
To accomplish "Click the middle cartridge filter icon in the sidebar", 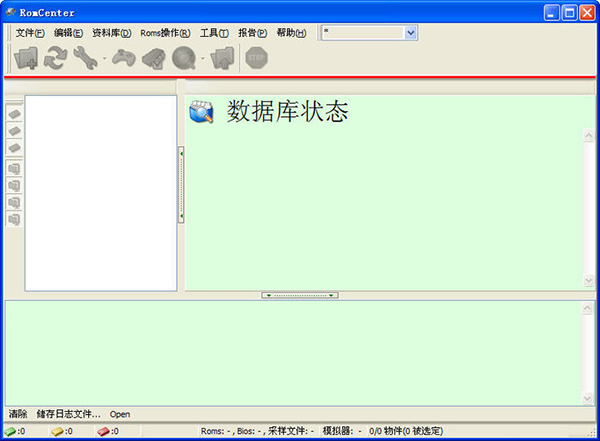I will 15,131.
